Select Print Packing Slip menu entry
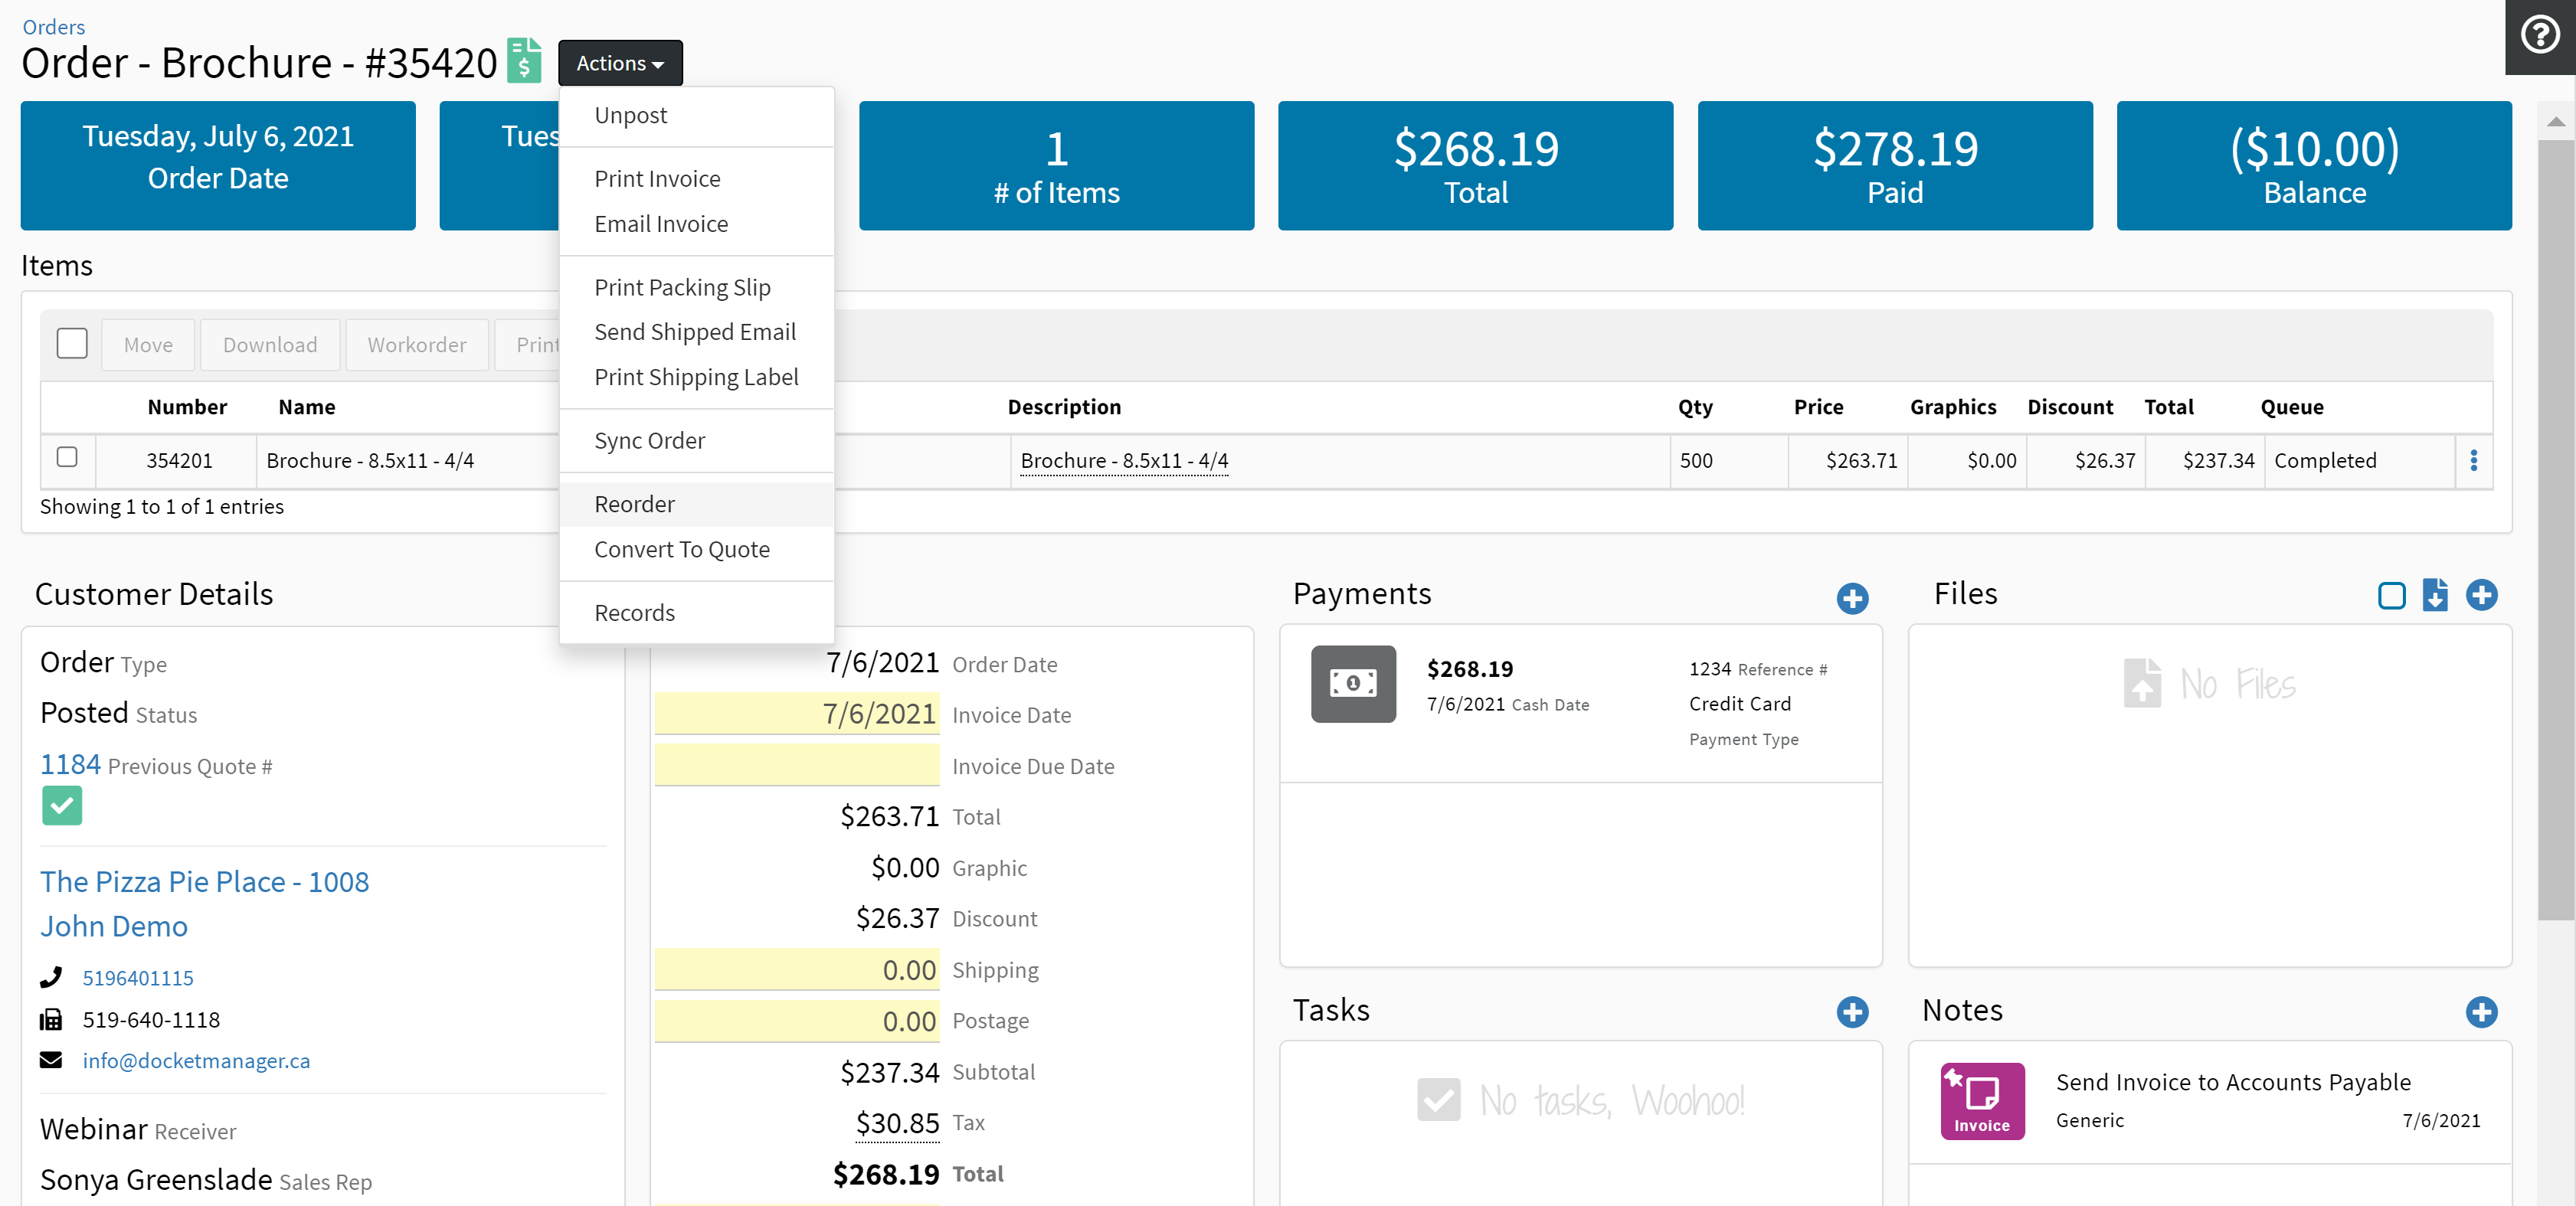This screenshot has height=1206, width=2576. (x=682, y=287)
